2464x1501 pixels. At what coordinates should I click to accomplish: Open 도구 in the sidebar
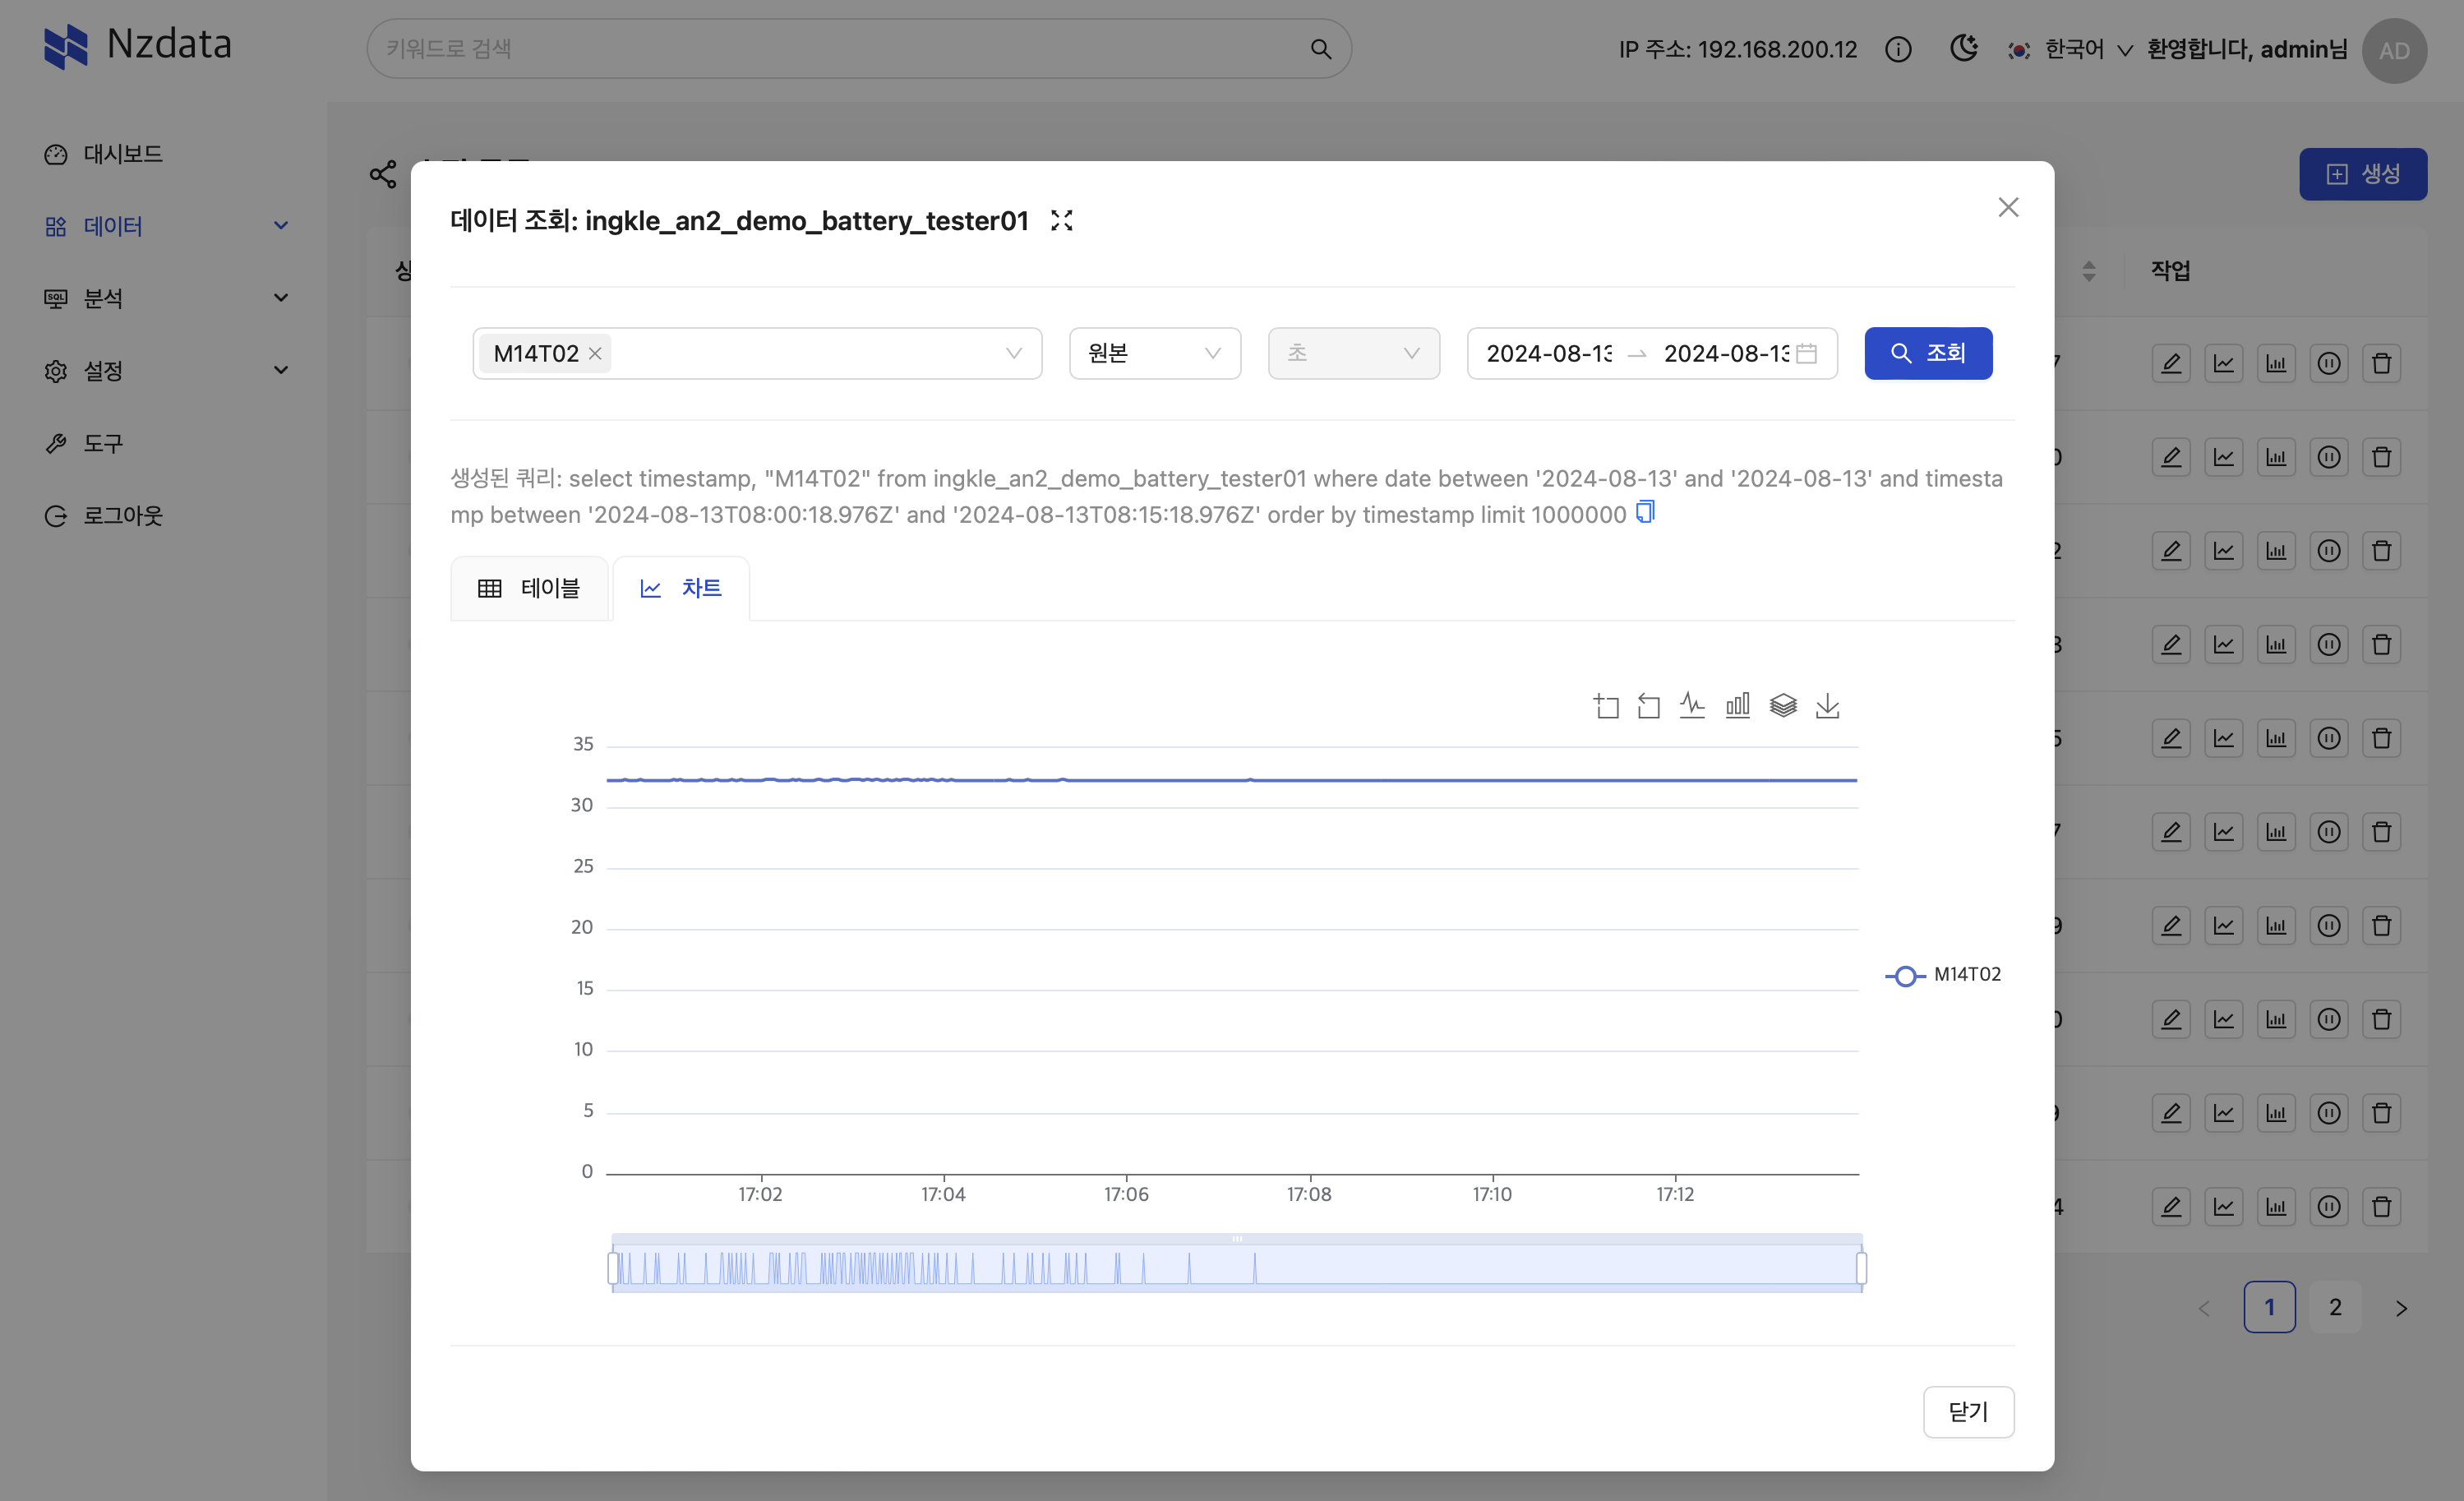click(103, 443)
